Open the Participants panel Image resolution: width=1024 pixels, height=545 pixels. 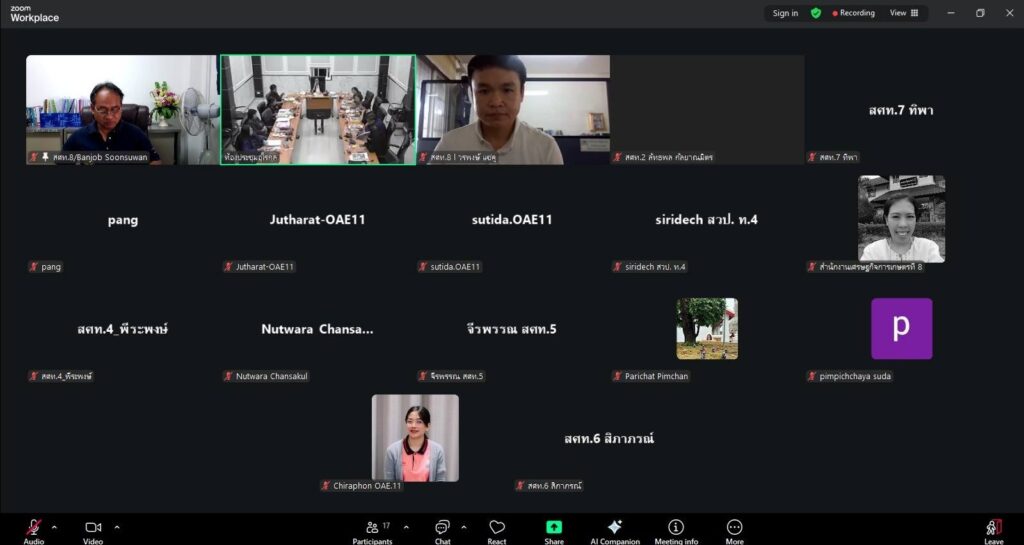(372, 529)
